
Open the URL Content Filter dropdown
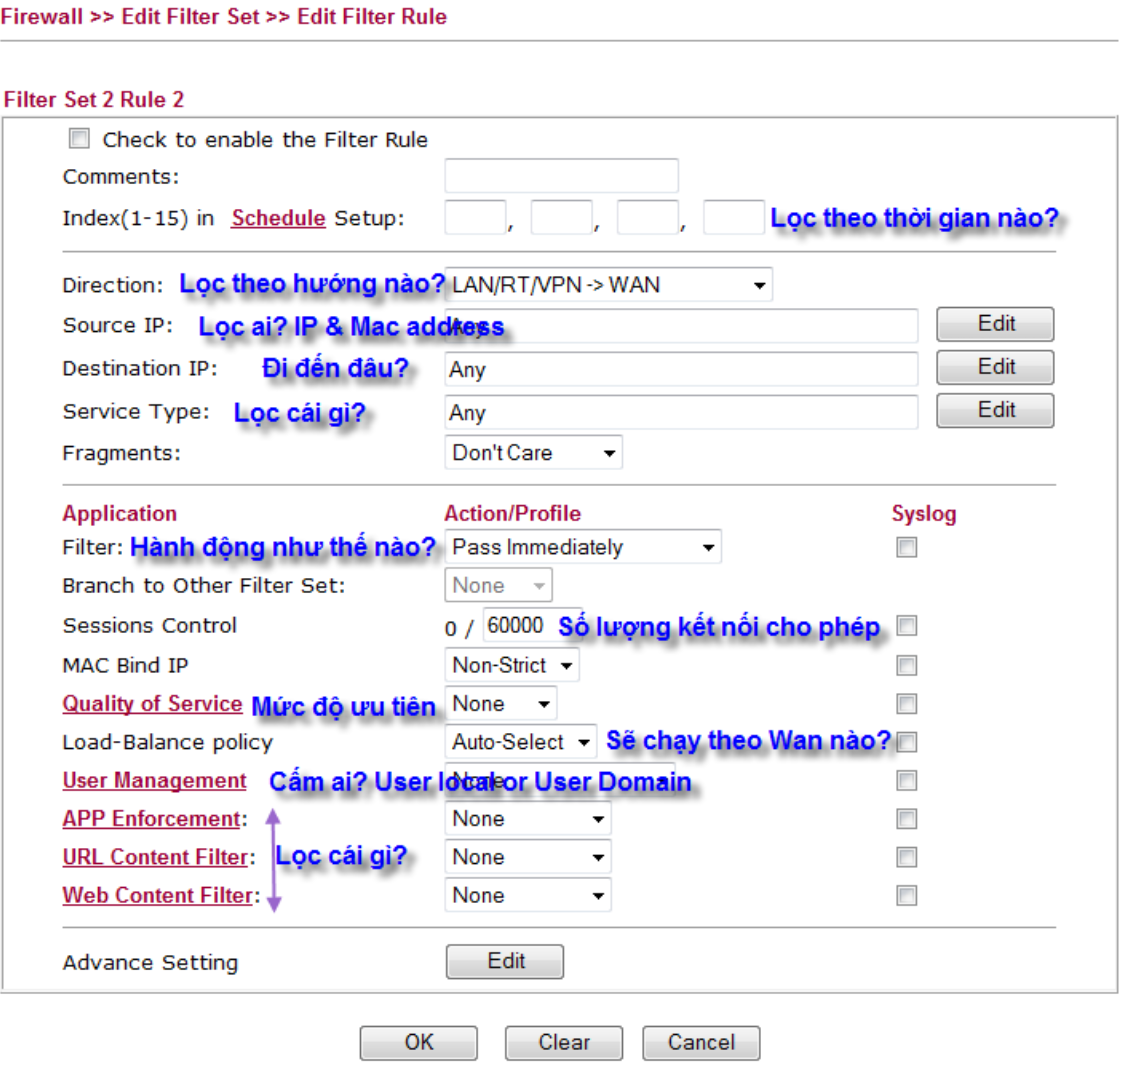[x=527, y=857]
